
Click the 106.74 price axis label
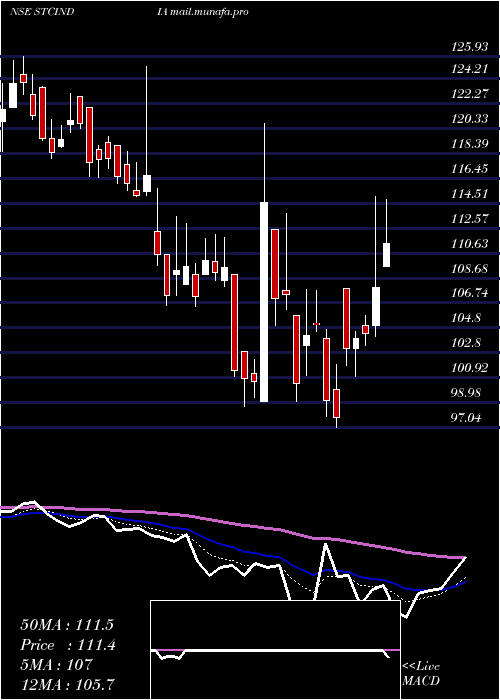(468, 293)
